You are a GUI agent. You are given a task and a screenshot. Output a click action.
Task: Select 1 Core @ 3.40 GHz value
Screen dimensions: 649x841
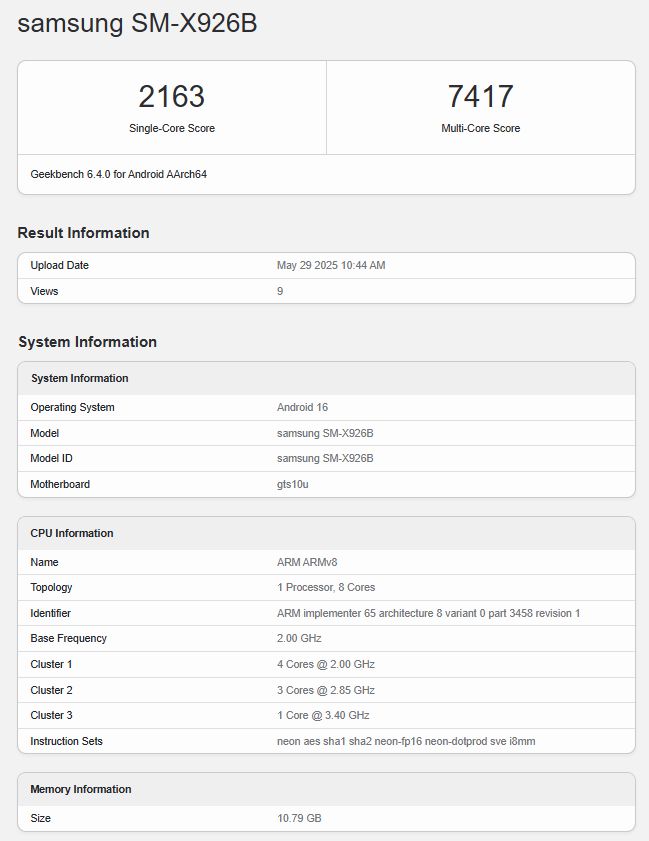[x=323, y=715]
